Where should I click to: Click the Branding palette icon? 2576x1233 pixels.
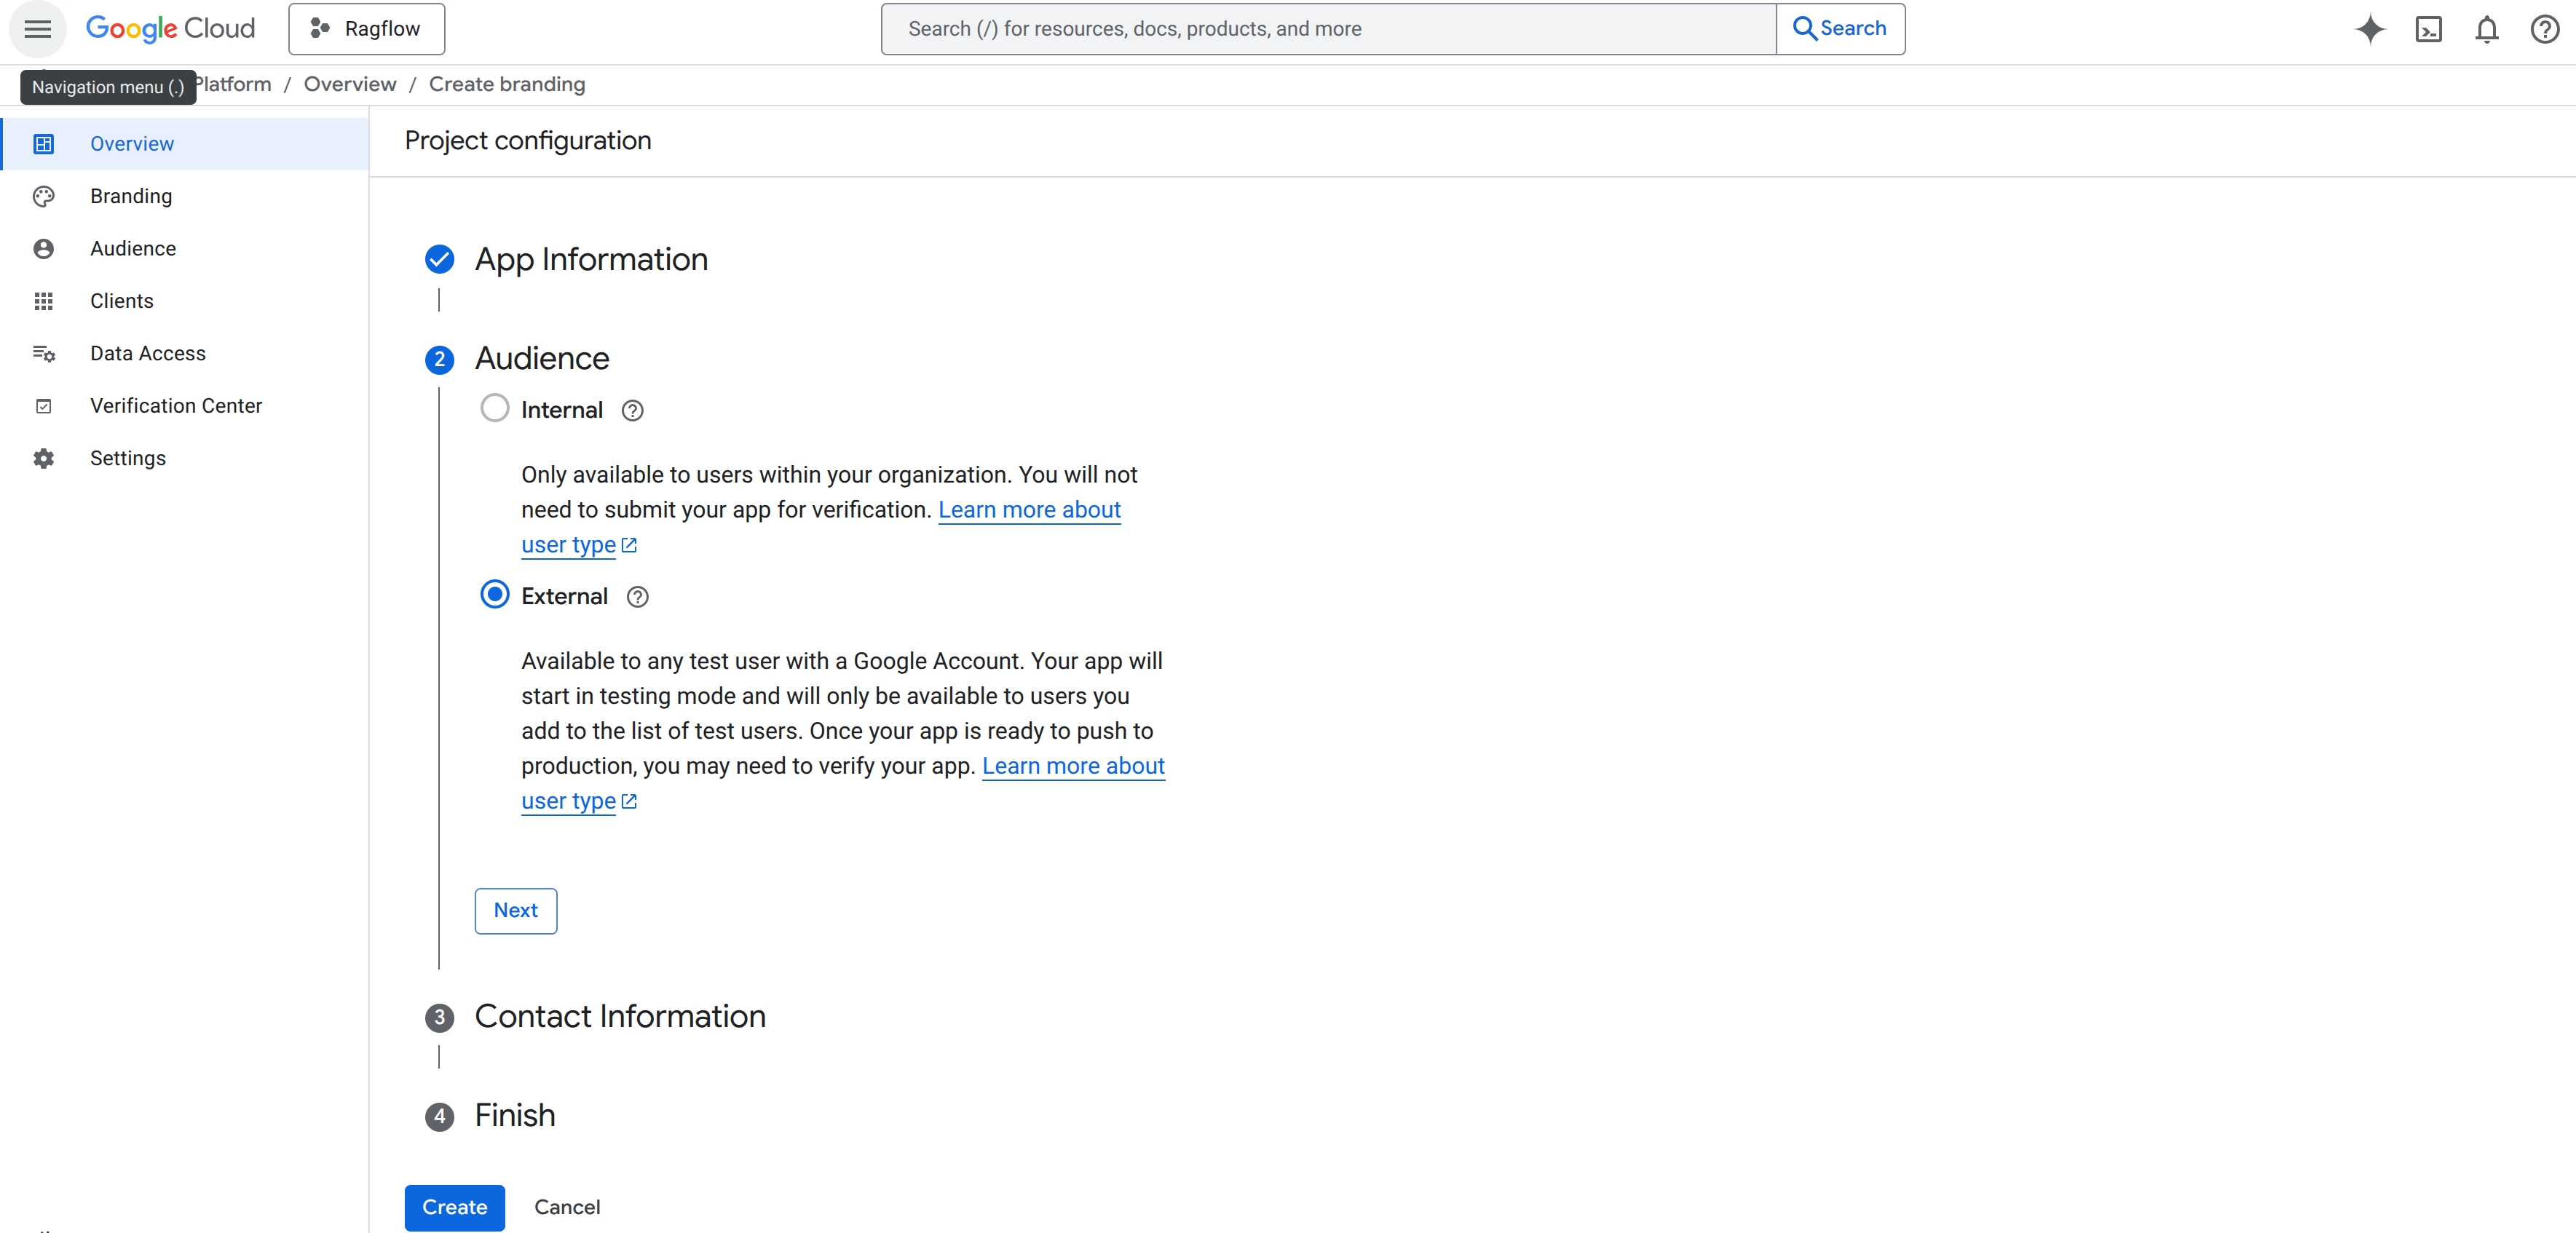click(43, 196)
